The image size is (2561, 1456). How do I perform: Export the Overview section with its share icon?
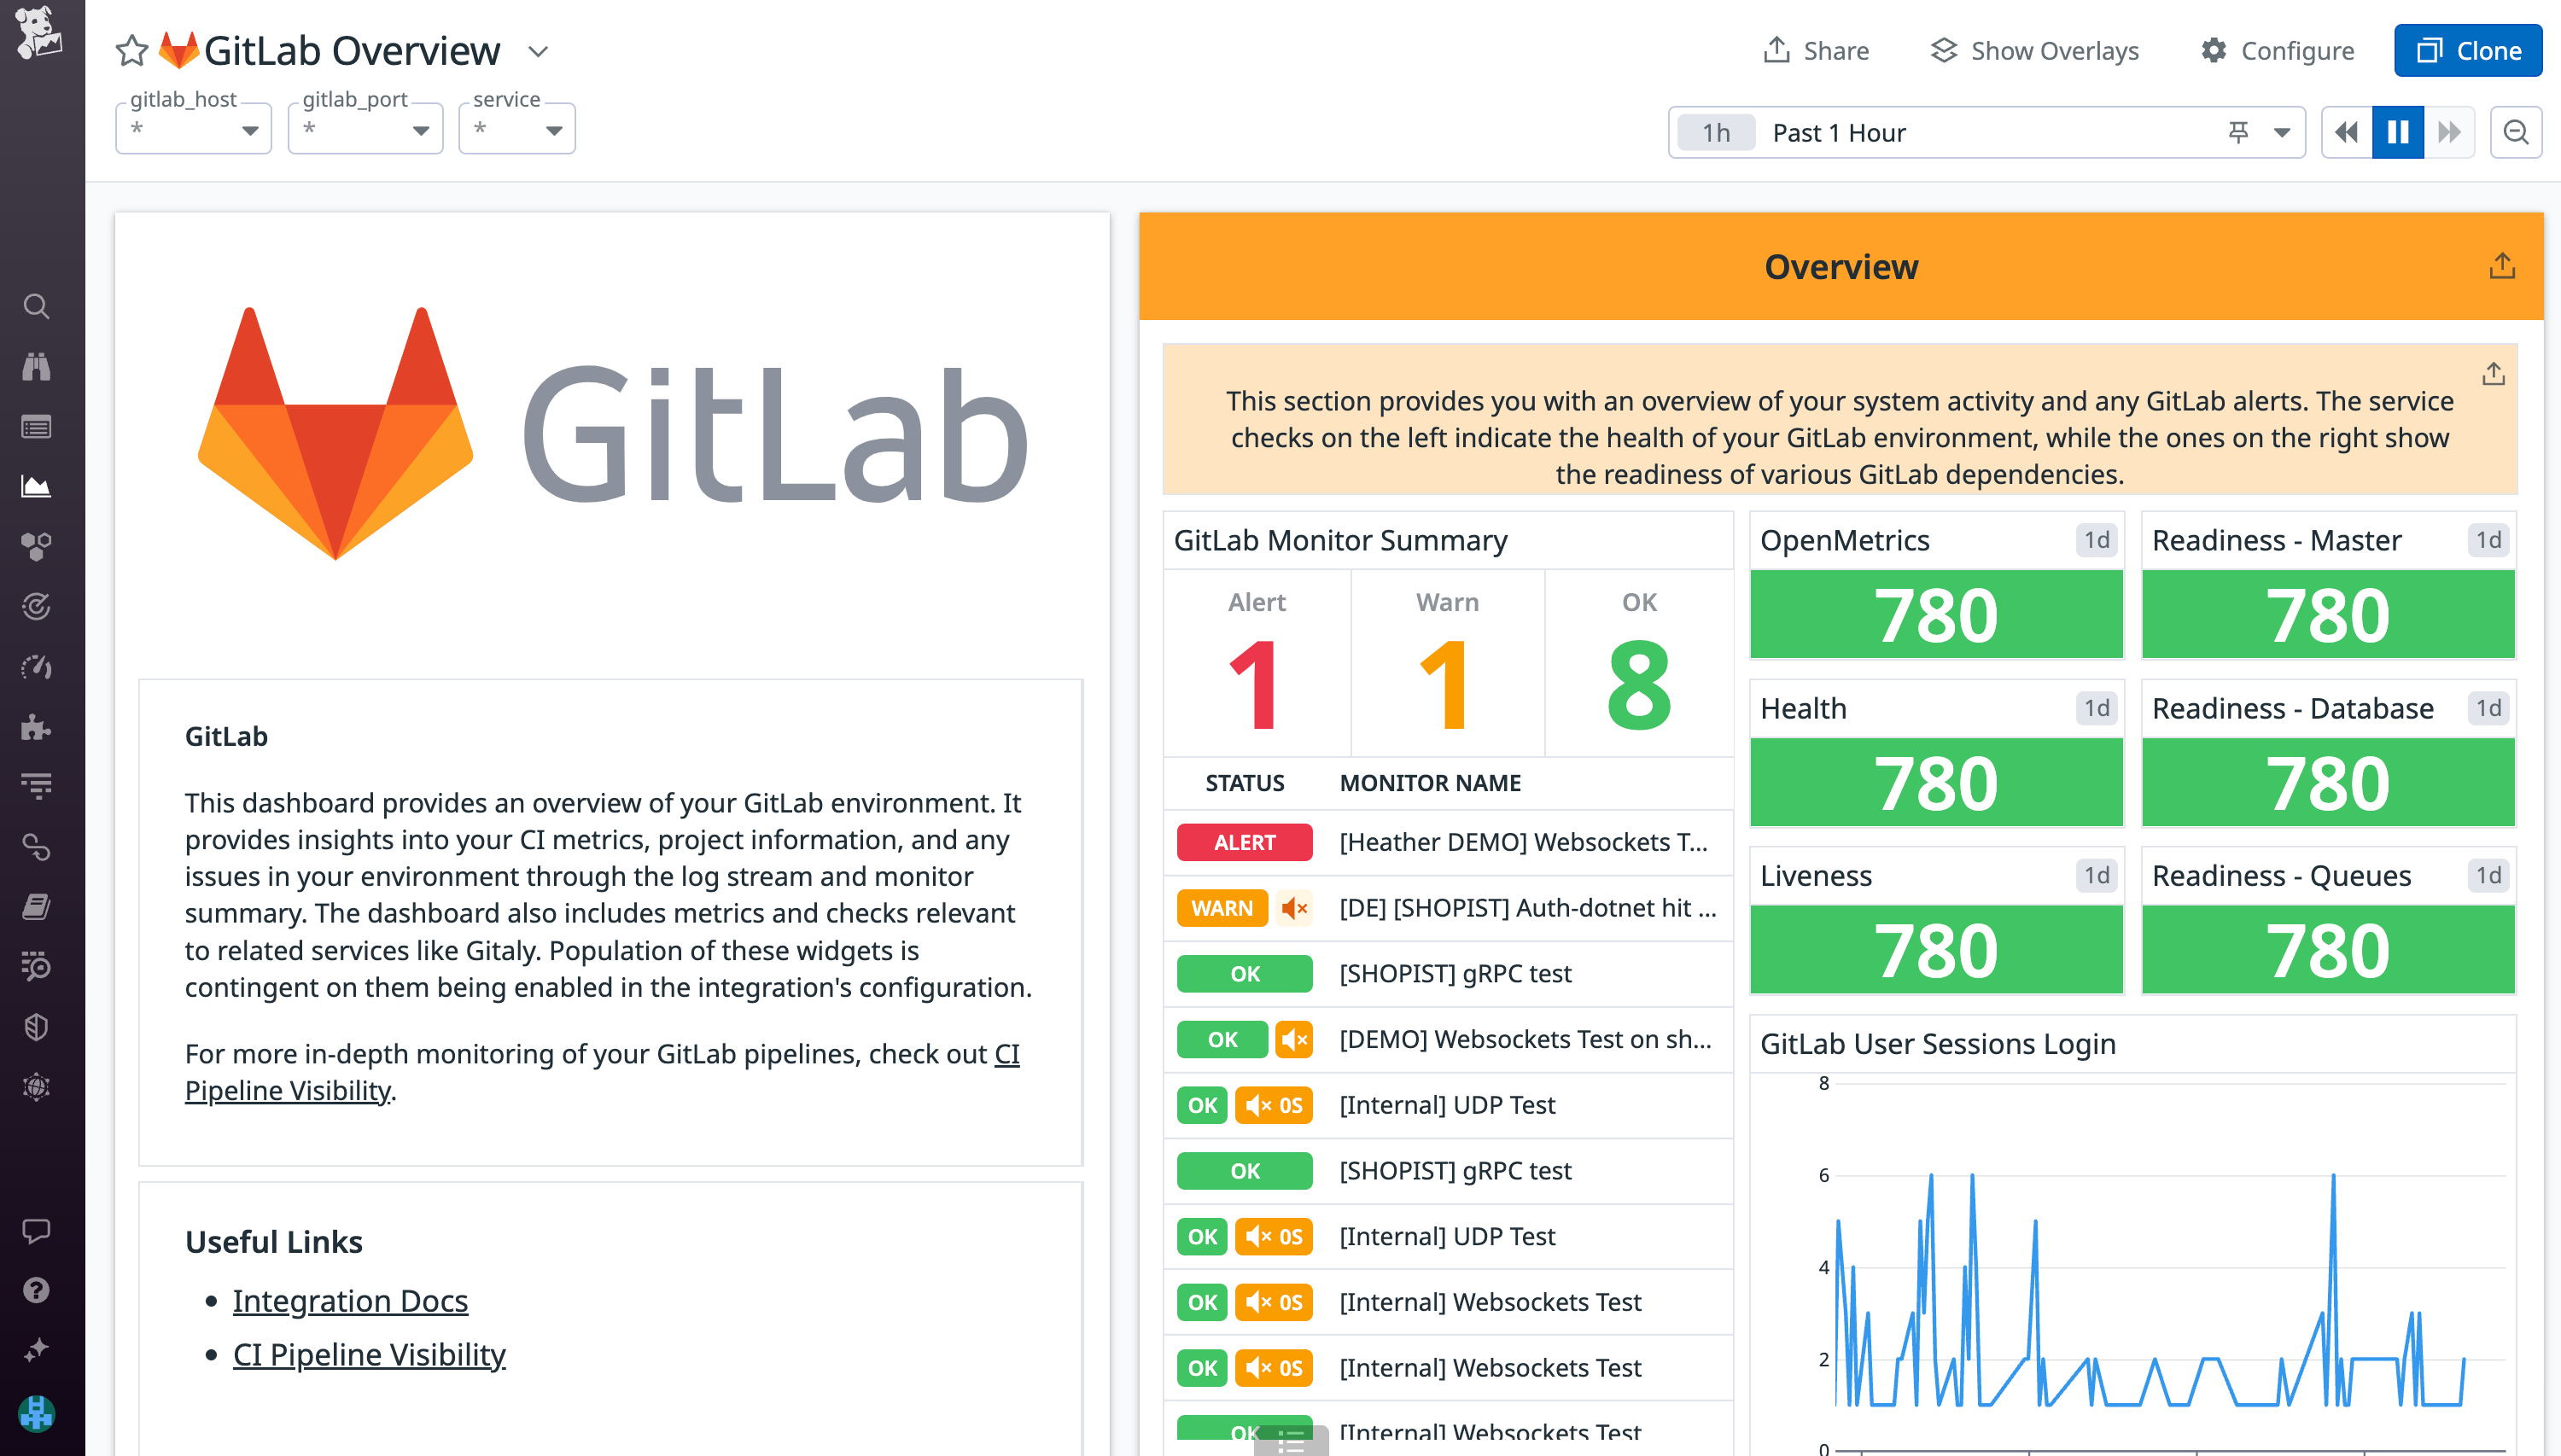(2503, 265)
